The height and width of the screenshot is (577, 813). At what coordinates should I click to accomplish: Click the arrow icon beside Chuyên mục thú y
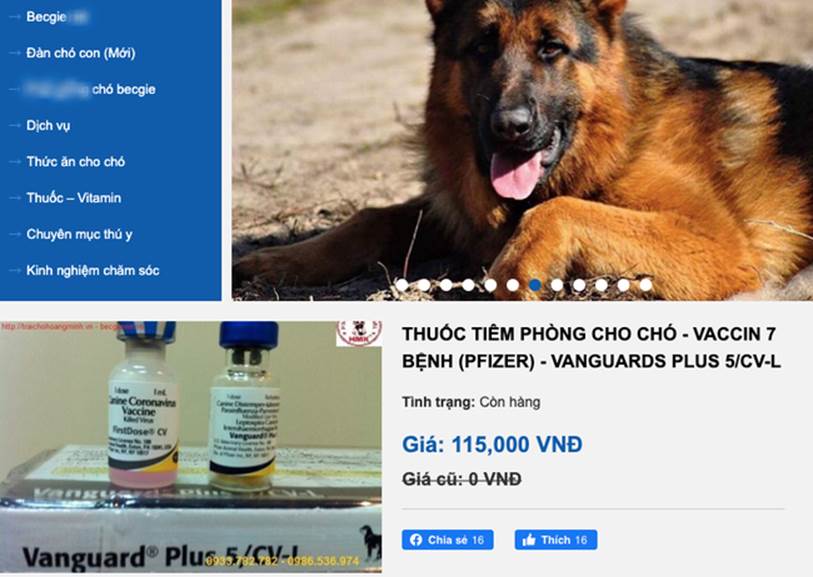pos(15,234)
